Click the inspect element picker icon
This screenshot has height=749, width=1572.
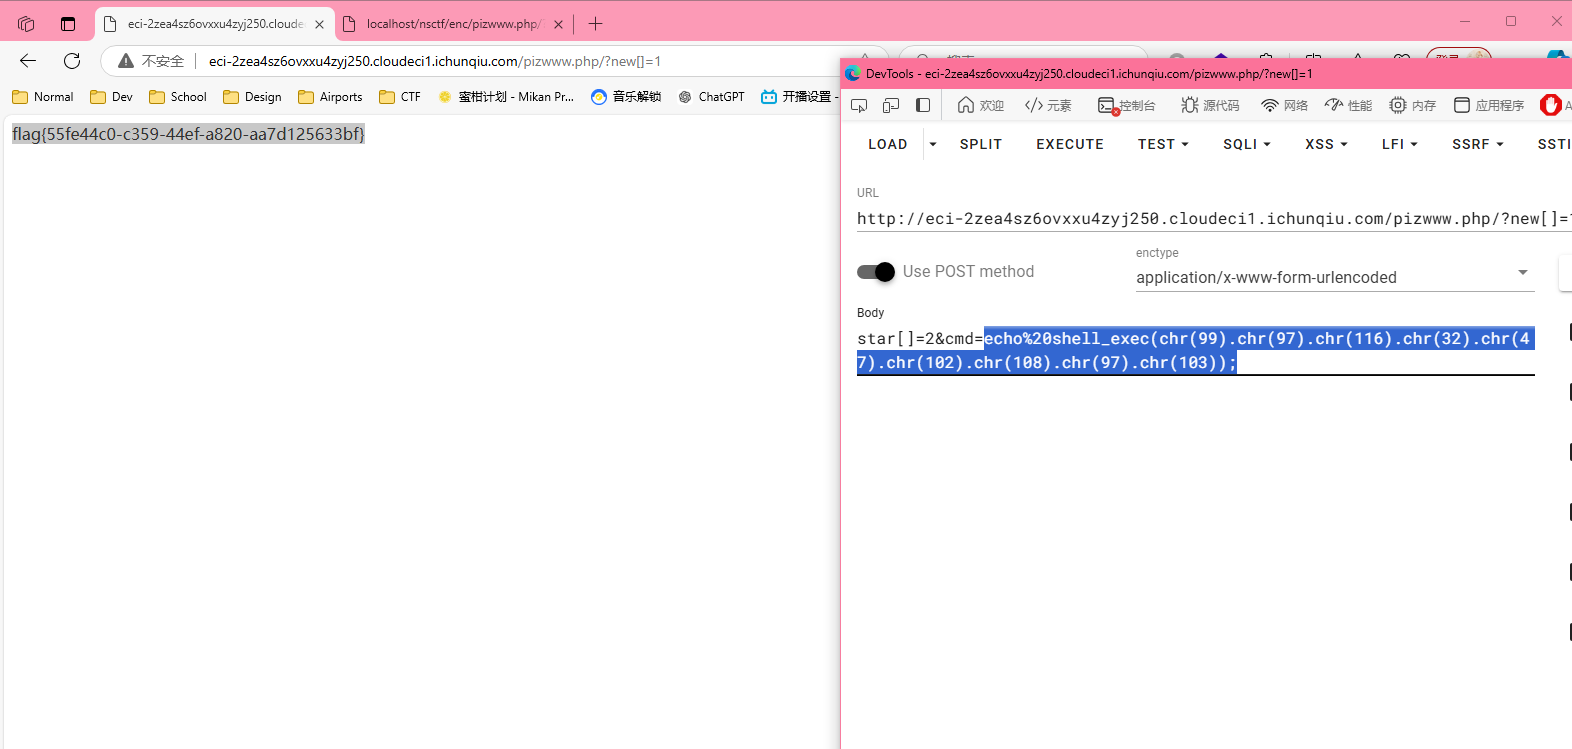(x=859, y=105)
